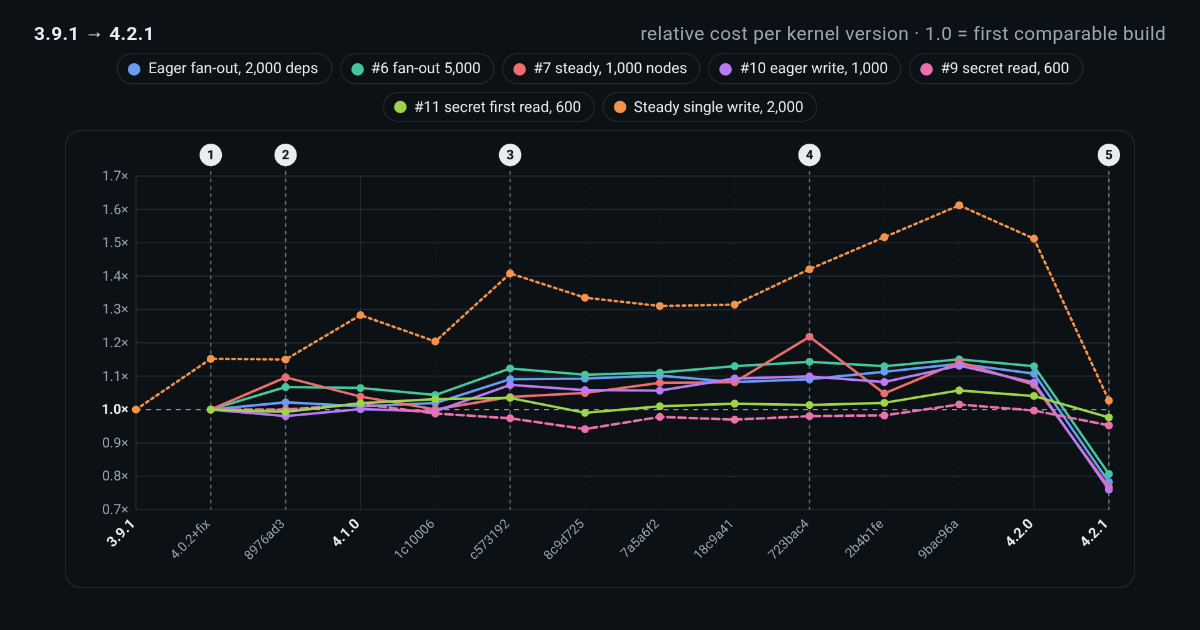
Task: Select annotation marker 1 above 4.0.2+fix
Action: pos(210,155)
